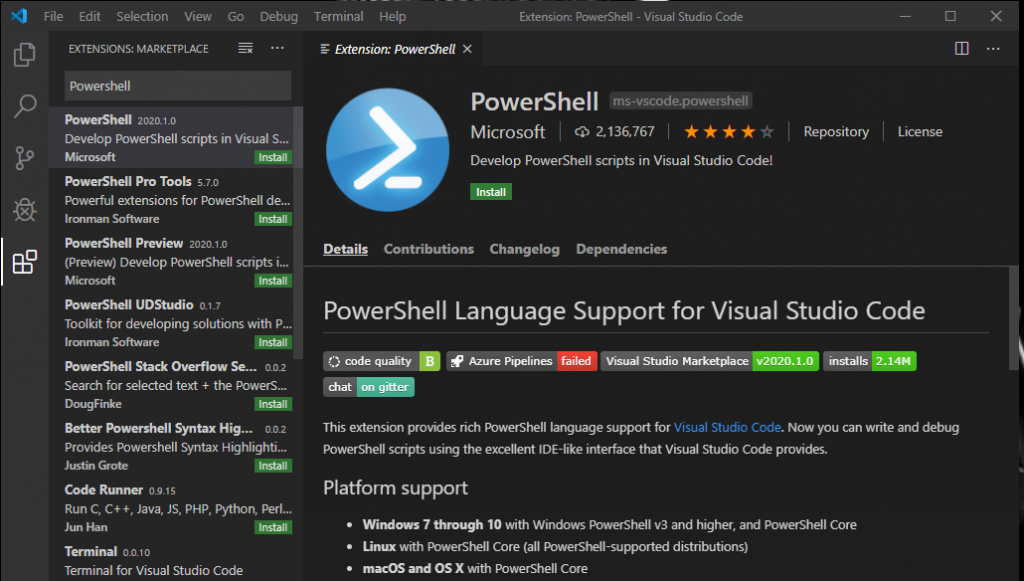The image size is (1024, 581).
Task: Install PowerShell UDStudio extension
Action: 273,342
